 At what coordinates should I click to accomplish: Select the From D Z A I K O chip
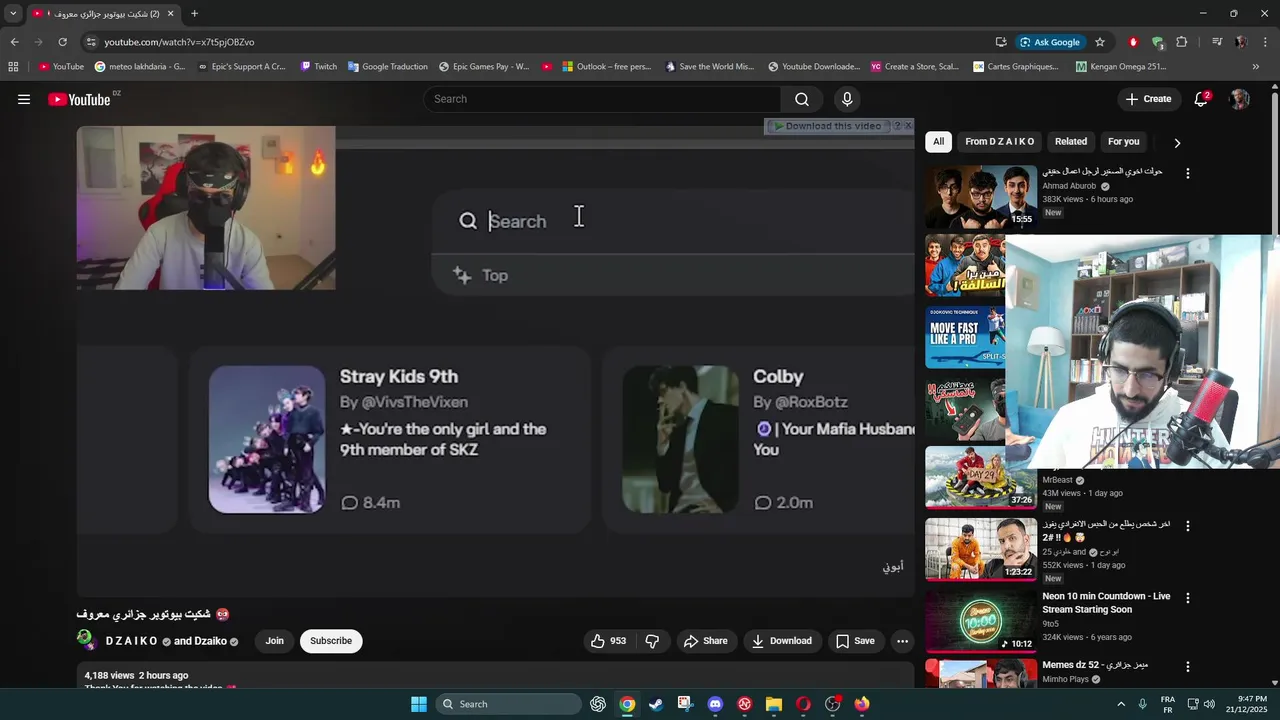coord(1000,142)
